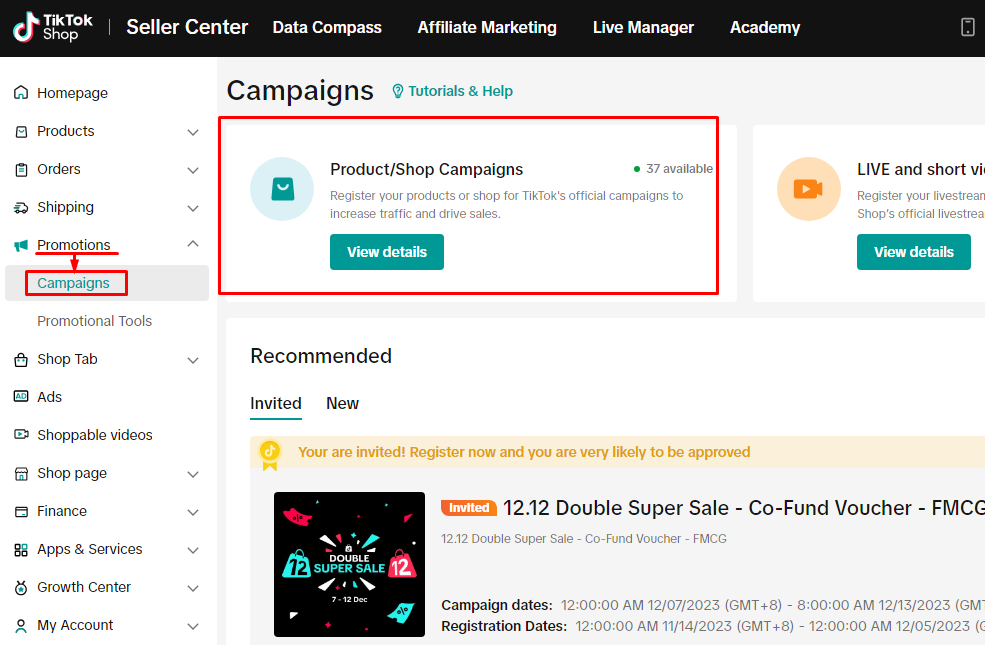The height and width of the screenshot is (645, 985).
Task: Click the Shop Tab bag icon
Action: pos(21,360)
